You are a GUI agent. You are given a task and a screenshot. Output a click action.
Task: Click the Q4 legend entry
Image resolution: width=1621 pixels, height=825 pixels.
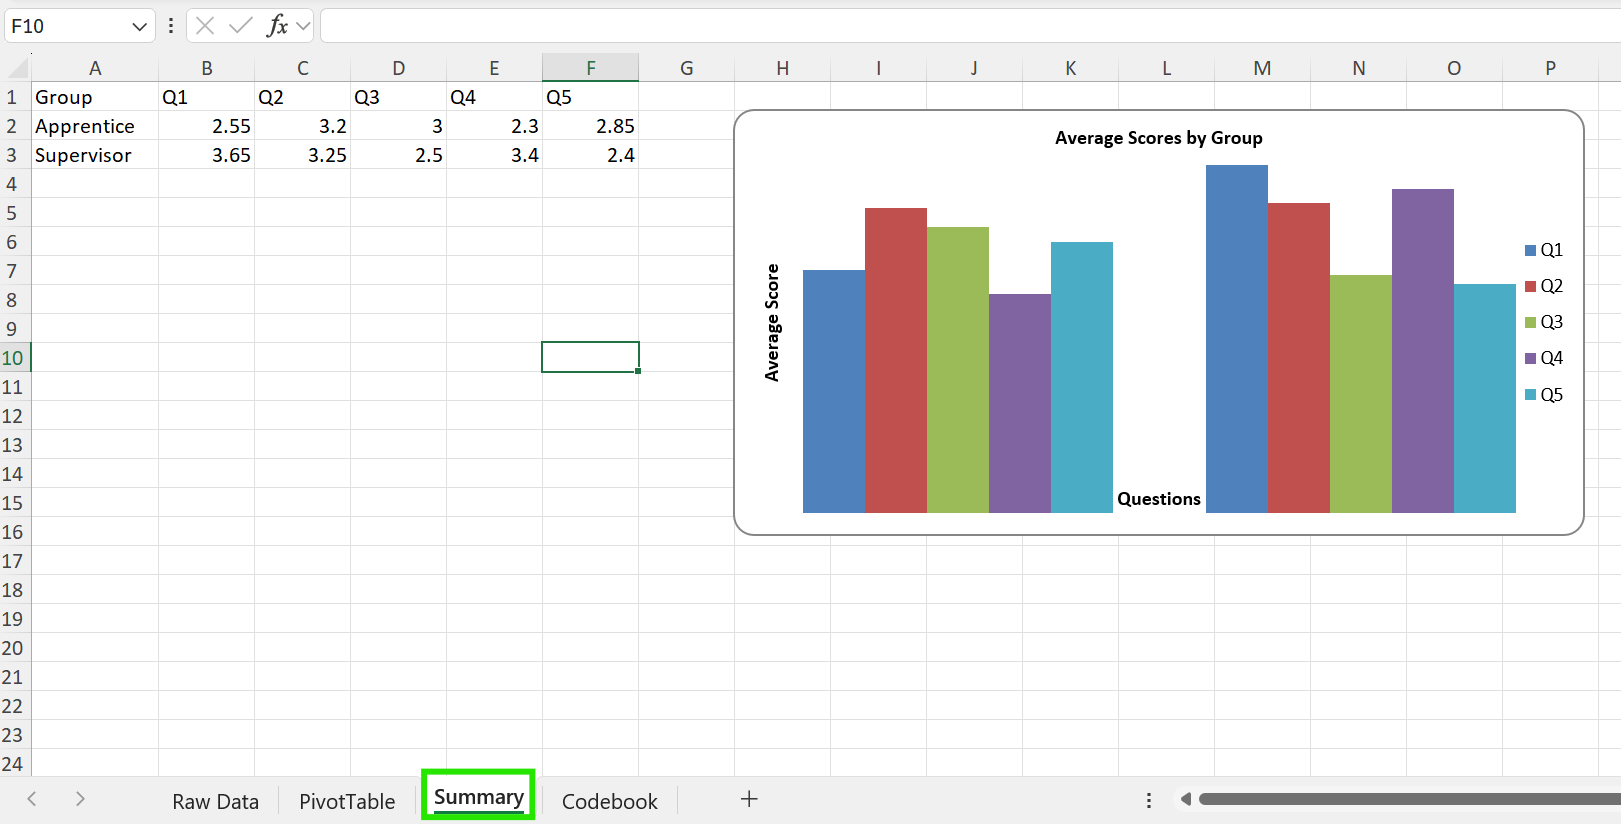pos(1544,358)
